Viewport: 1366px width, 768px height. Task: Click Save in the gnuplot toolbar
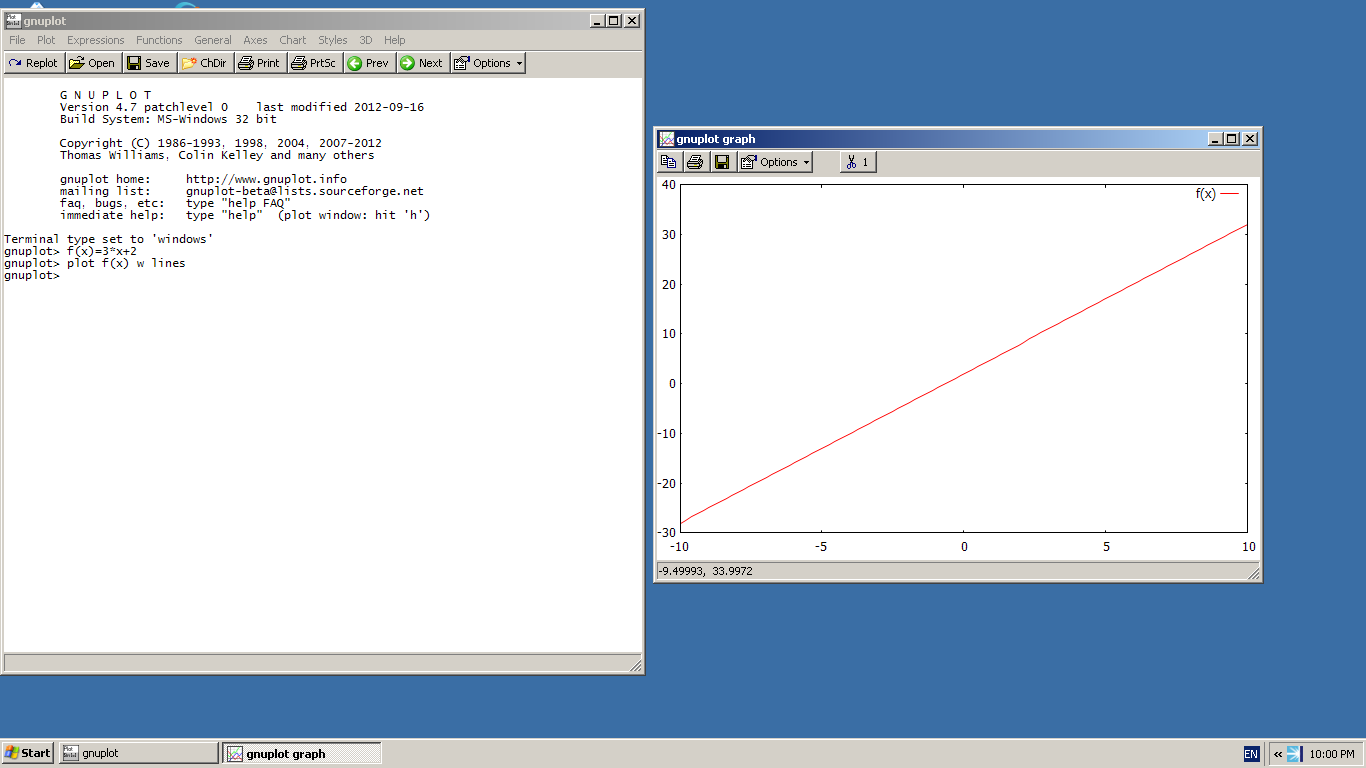point(149,63)
